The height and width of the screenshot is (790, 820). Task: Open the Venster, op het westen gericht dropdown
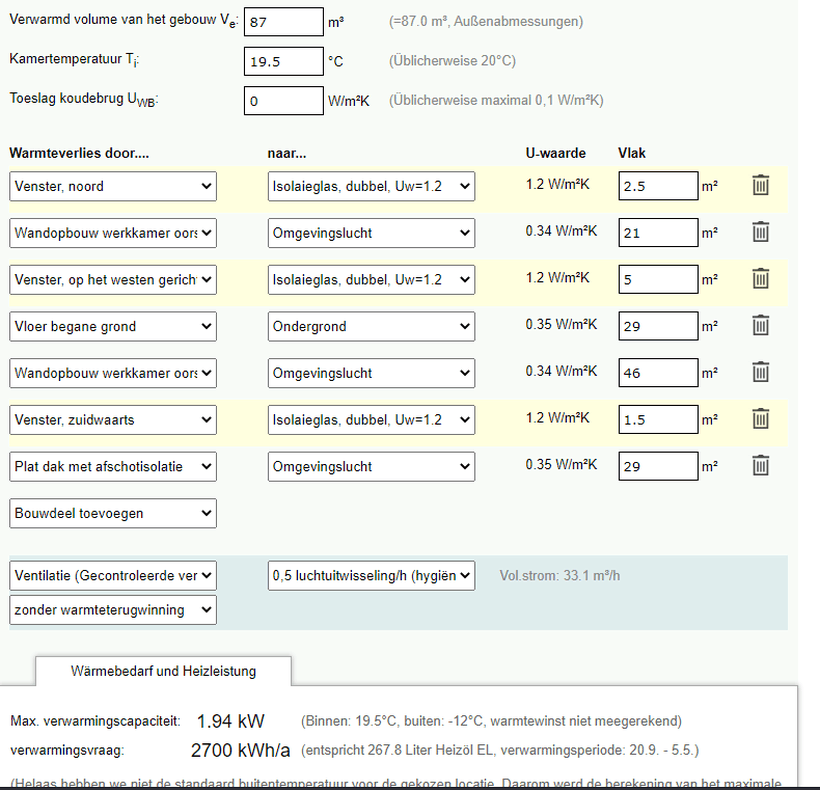113,280
